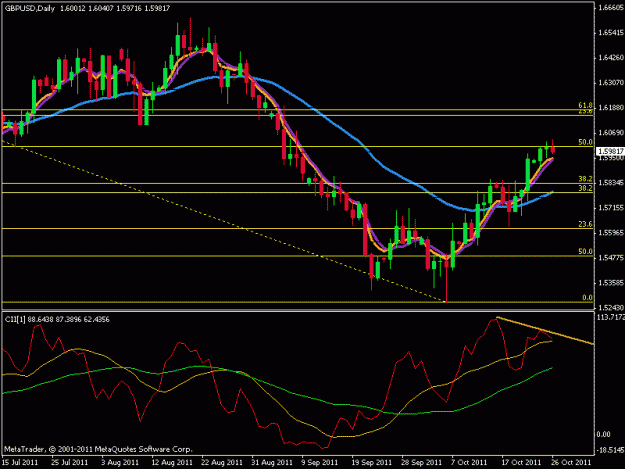
Task: Click the 1.63070 price scale value
Action: [611, 83]
